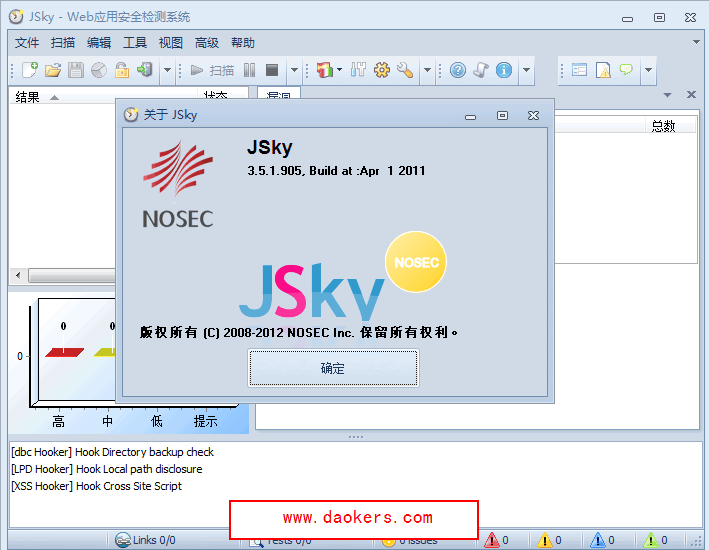
Task: Click the red 高 bar in chart
Action: click(x=64, y=352)
